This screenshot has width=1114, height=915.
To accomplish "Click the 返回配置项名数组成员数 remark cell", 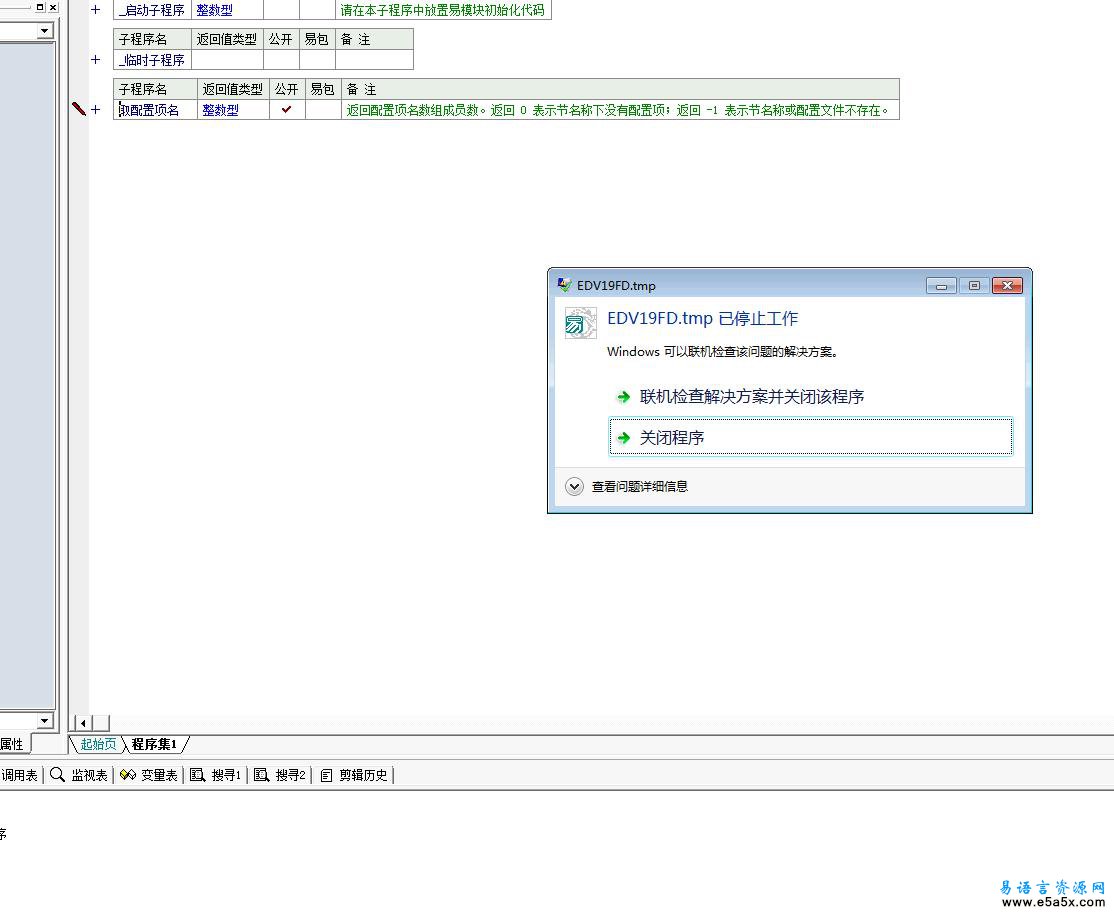I will pos(620,109).
